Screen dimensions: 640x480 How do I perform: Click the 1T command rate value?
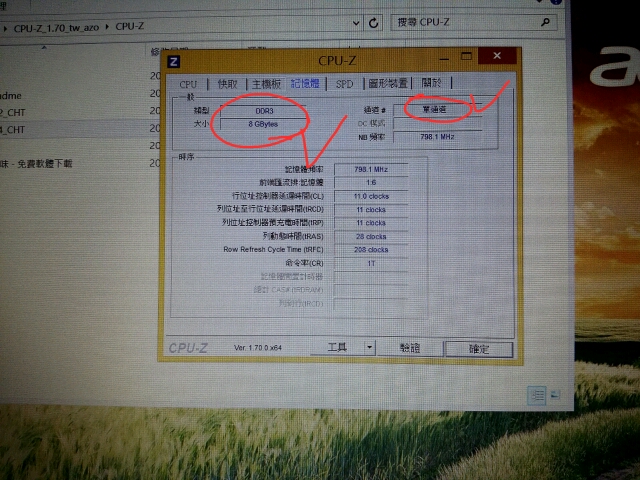(371, 264)
